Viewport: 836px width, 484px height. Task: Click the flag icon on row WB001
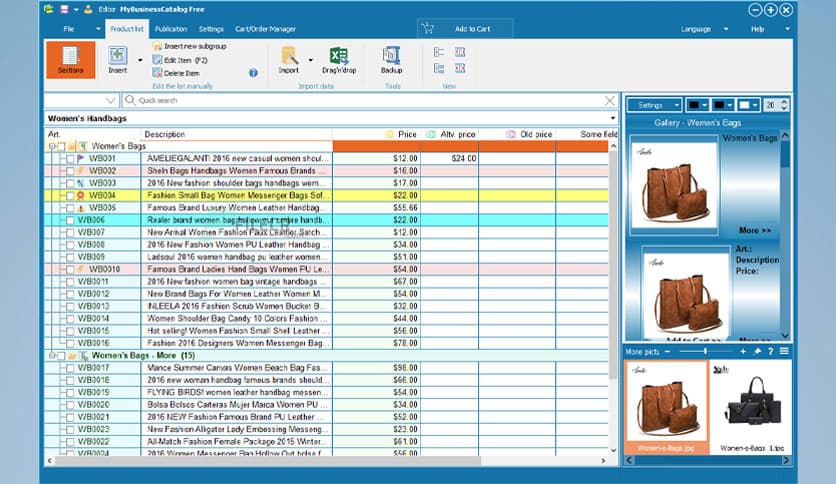click(x=81, y=158)
